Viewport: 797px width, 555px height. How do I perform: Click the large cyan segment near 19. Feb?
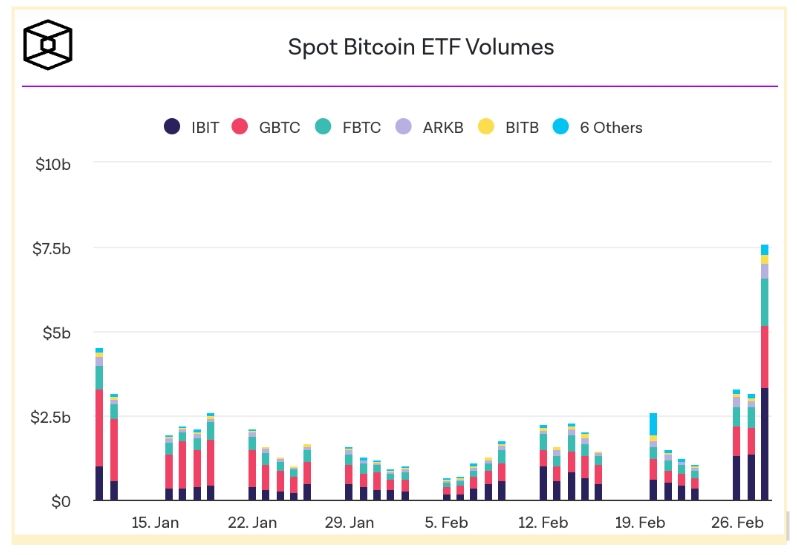click(653, 424)
